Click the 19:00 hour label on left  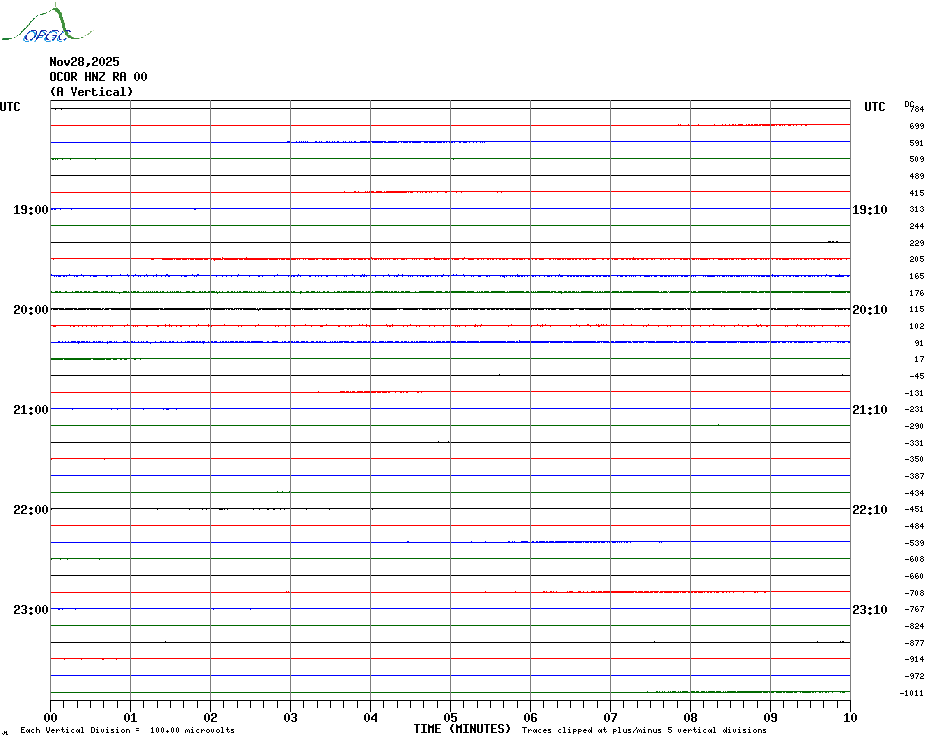tap(31, 210)
